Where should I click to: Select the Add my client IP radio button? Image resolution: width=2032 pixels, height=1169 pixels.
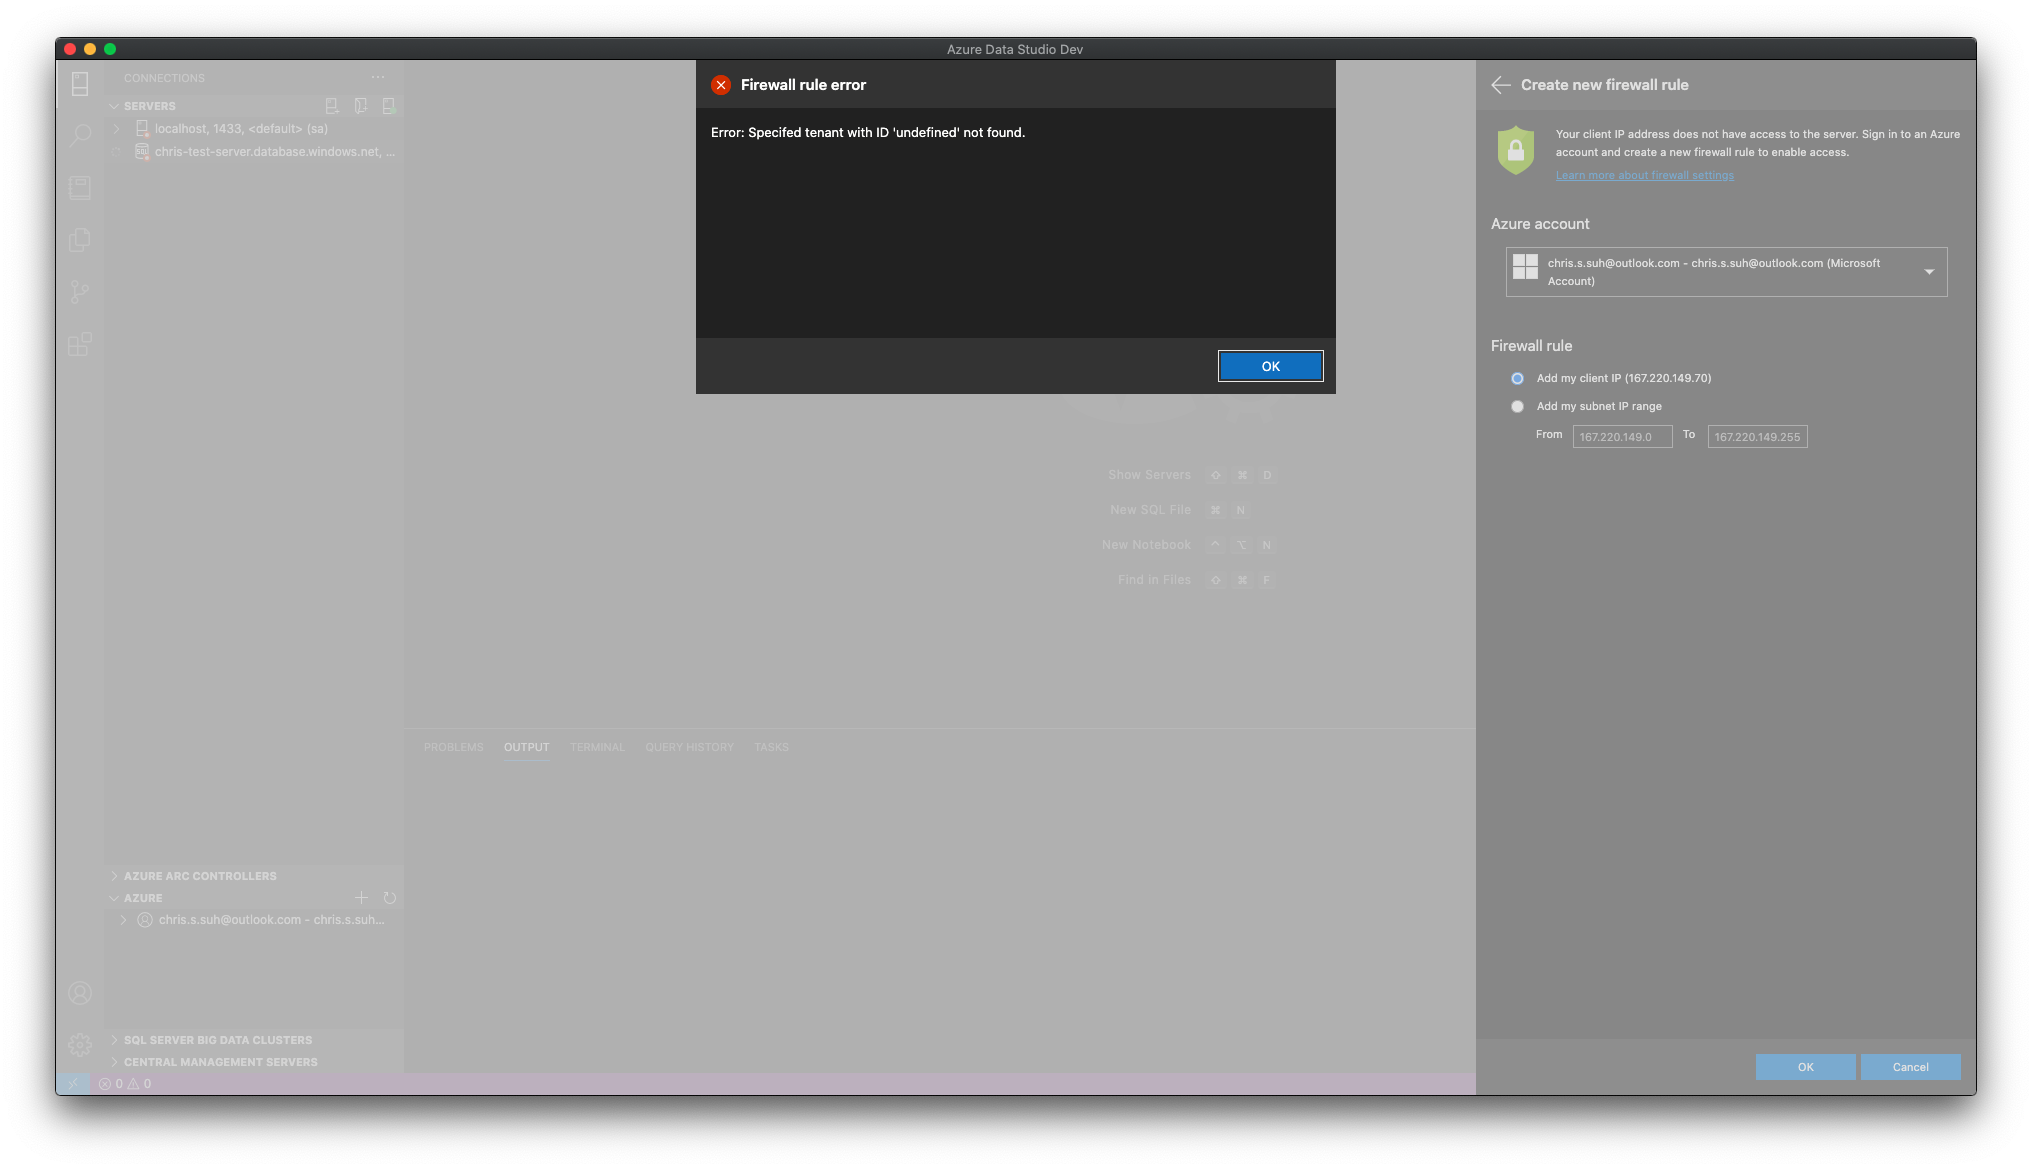click(1517, 378)
